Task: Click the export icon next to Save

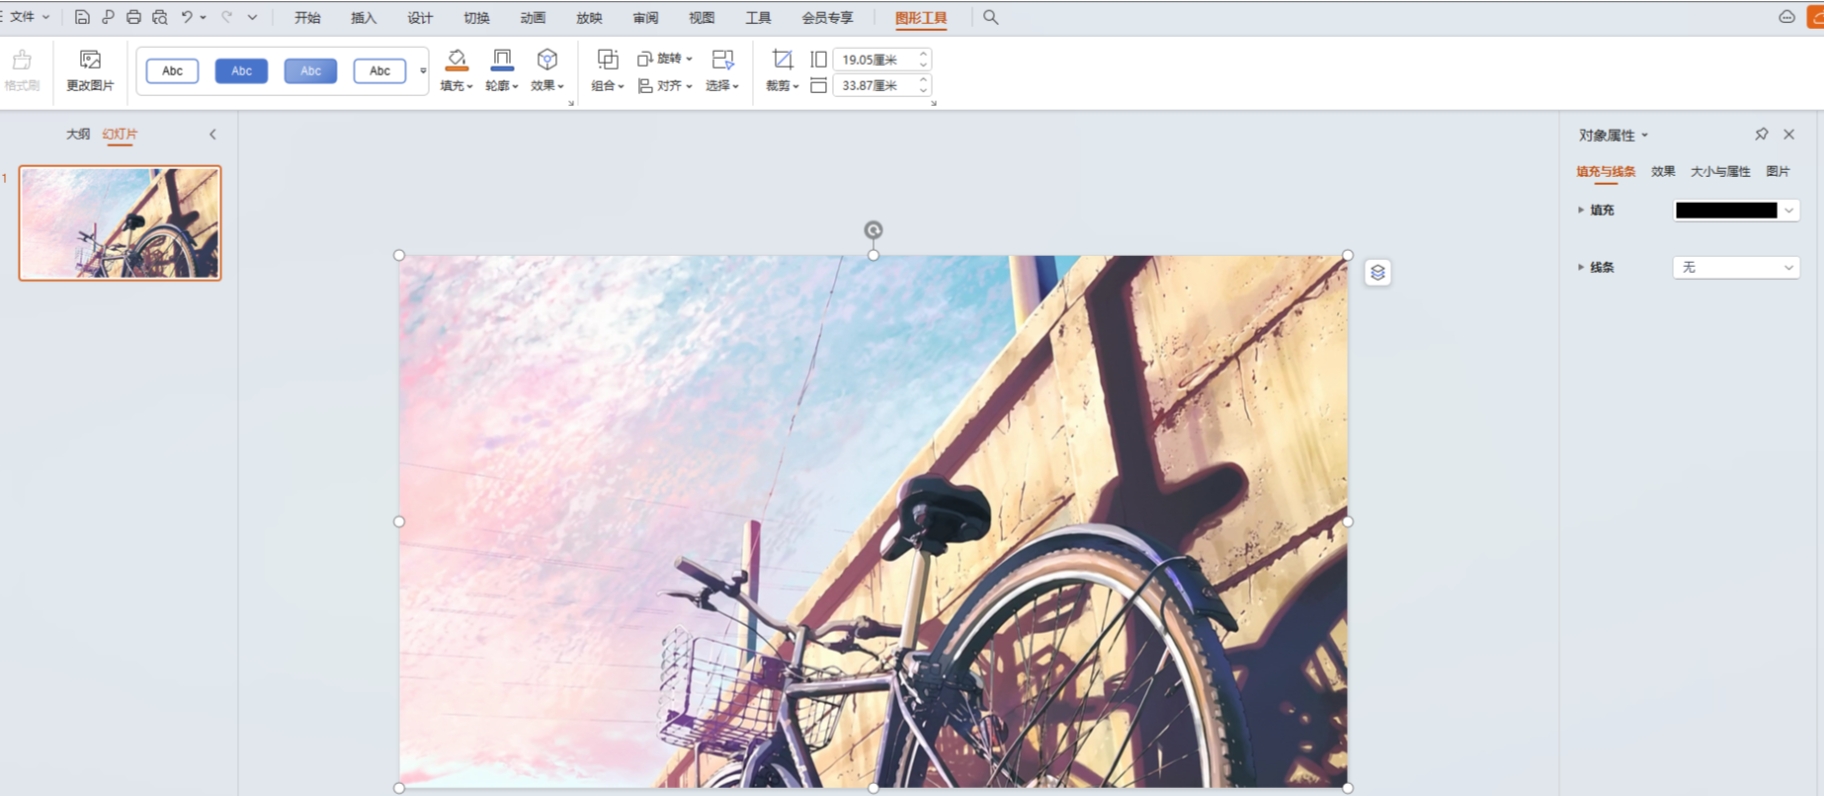Action: click(107, 17)
